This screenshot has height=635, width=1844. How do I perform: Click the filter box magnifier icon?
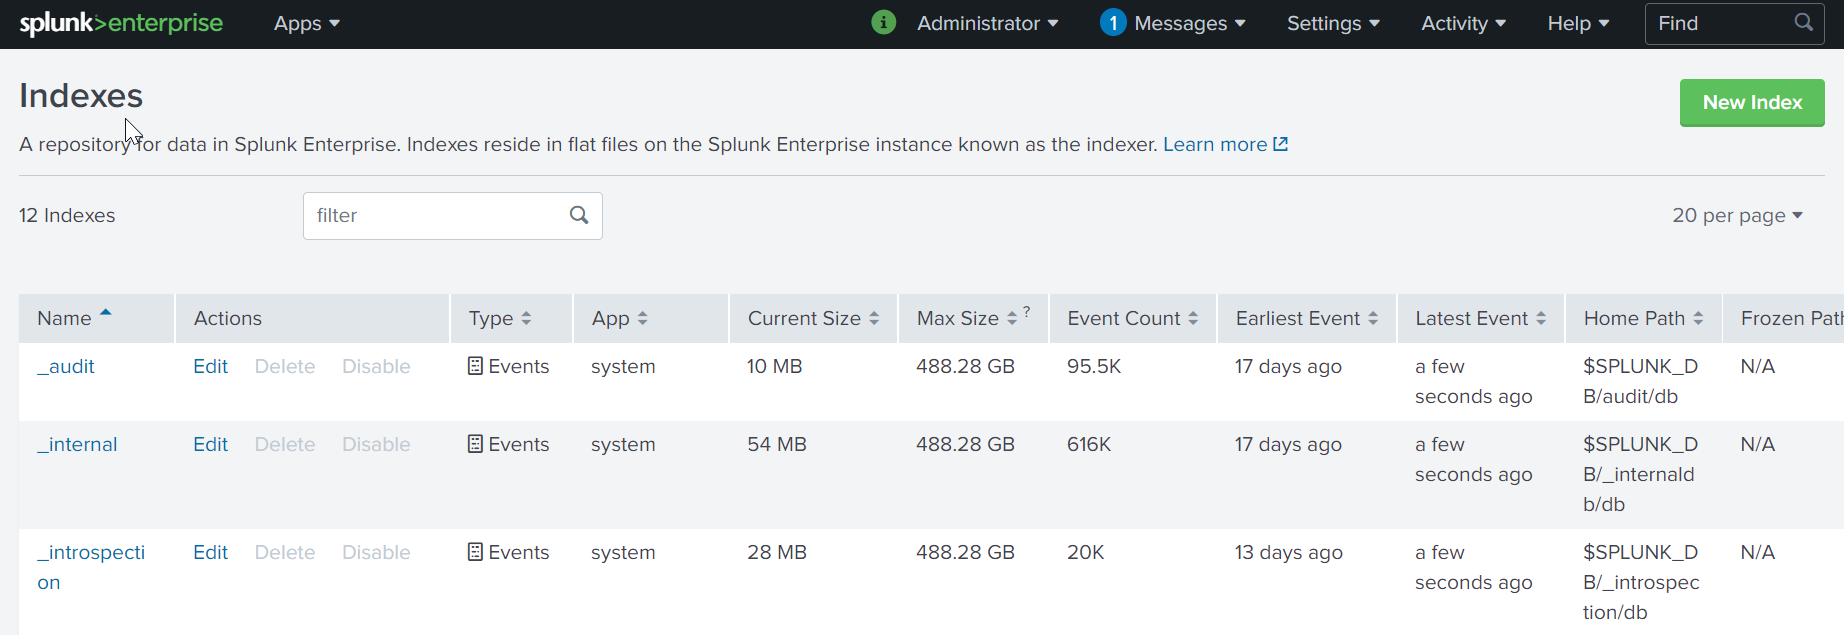coord(579,215)
